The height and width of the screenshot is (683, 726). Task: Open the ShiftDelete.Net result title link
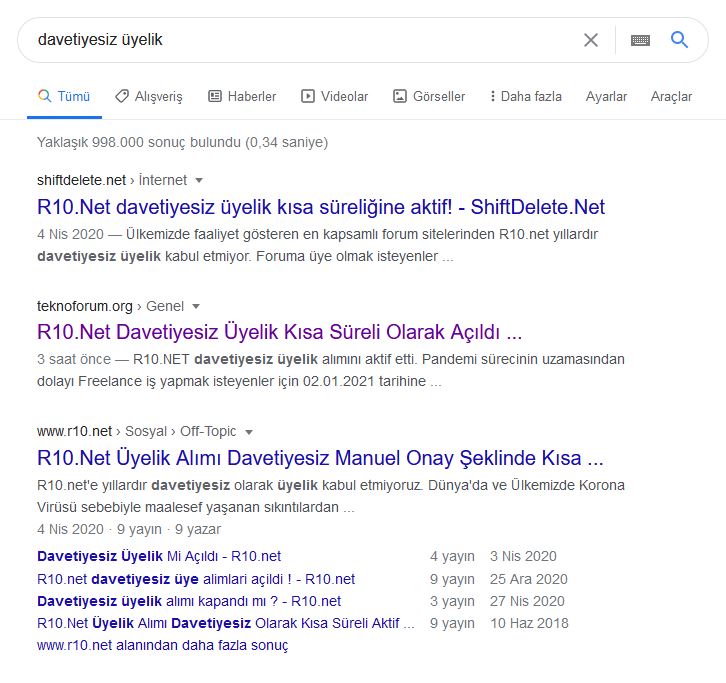click(321, 207)
